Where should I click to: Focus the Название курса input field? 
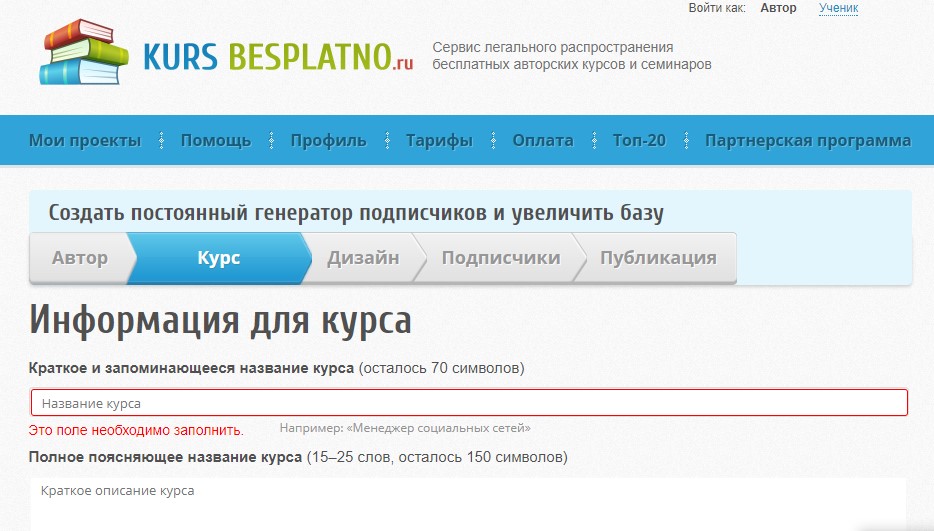click(x=469, y=403)
